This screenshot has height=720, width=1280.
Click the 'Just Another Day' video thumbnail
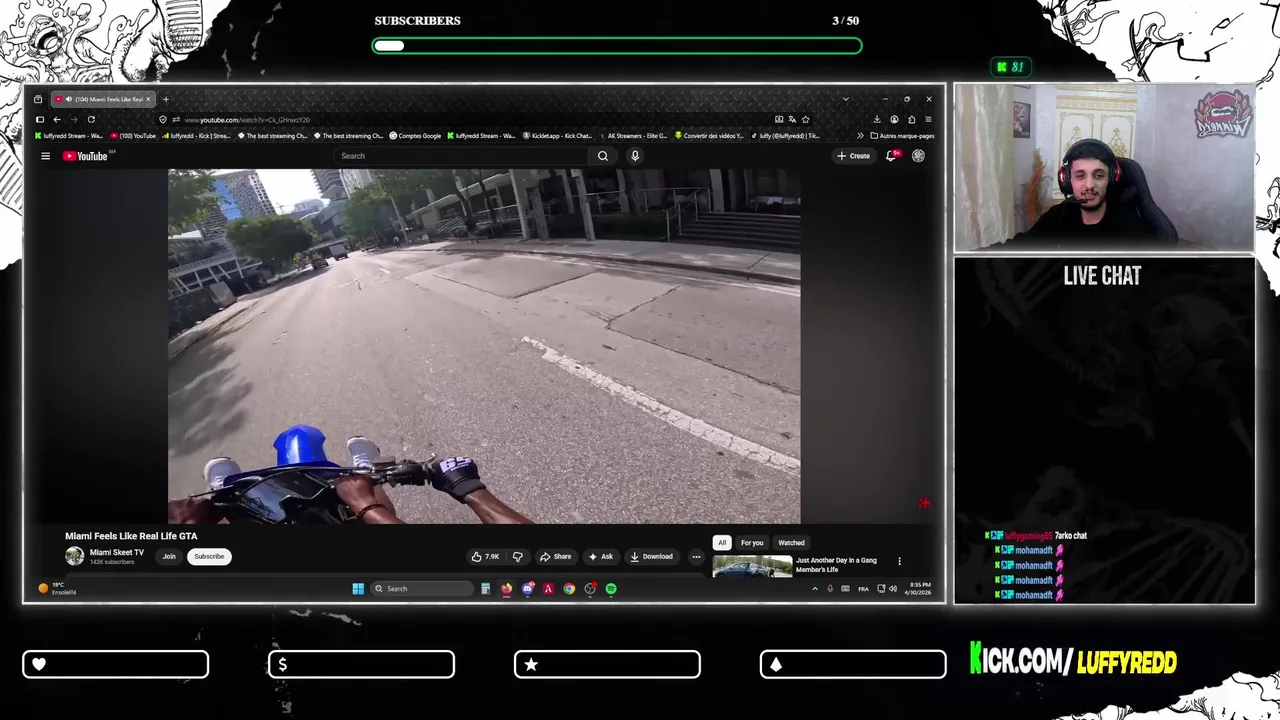tap(752, 566)
